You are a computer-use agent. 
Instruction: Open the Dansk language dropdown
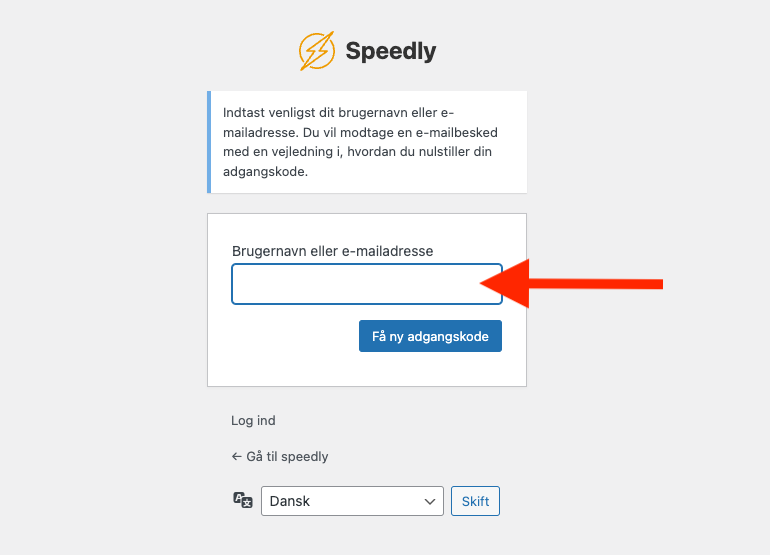352,501
